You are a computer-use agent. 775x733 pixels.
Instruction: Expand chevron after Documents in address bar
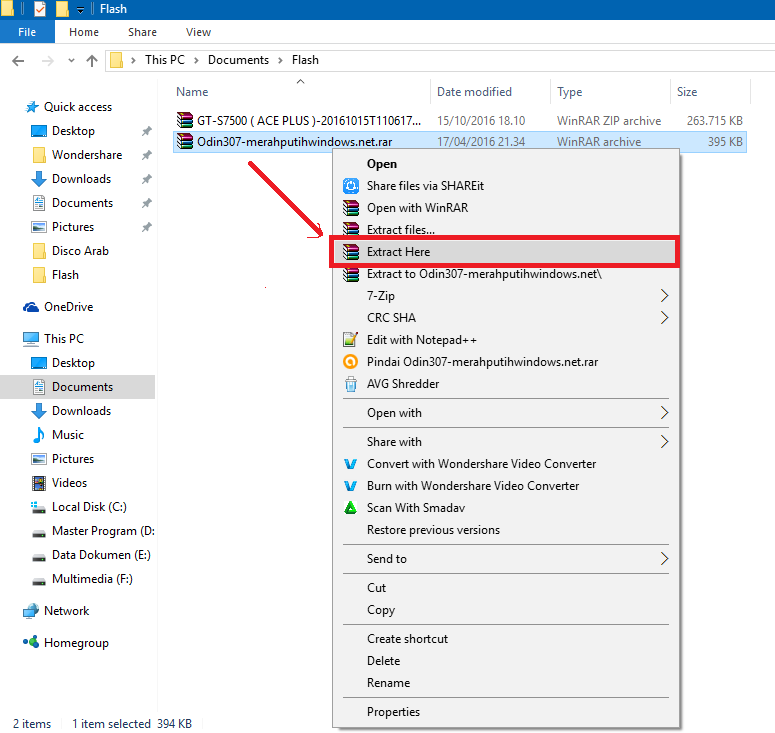point(280,60)
